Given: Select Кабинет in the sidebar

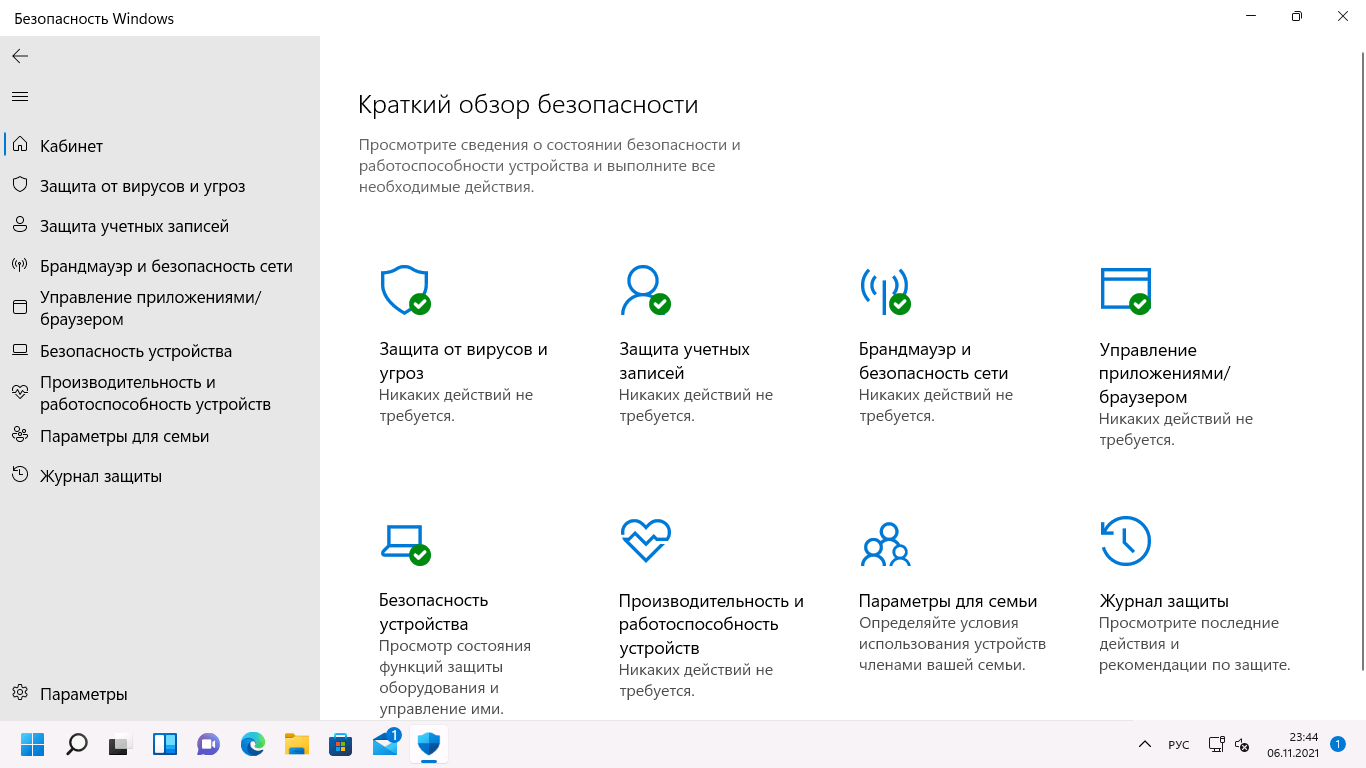Looking at the screenshot, I should click(160, 145).
